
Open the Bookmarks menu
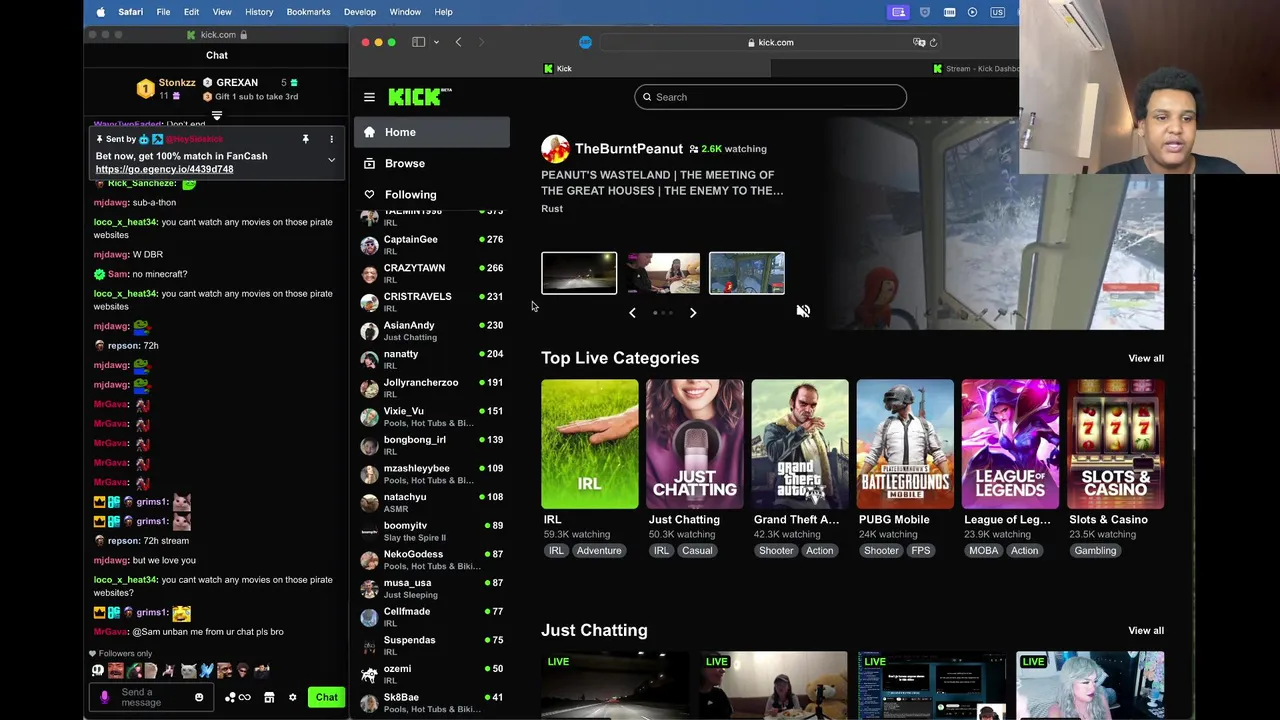point(308,12)
